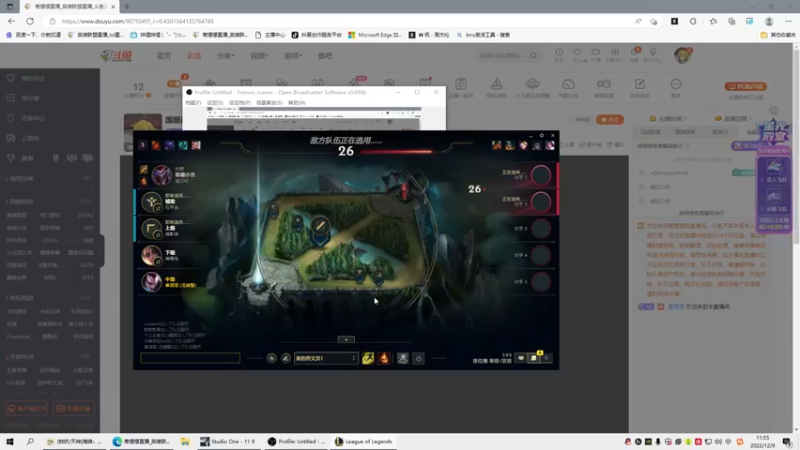
Task: Click the Douyu logo
Action: tap(117, 56)
